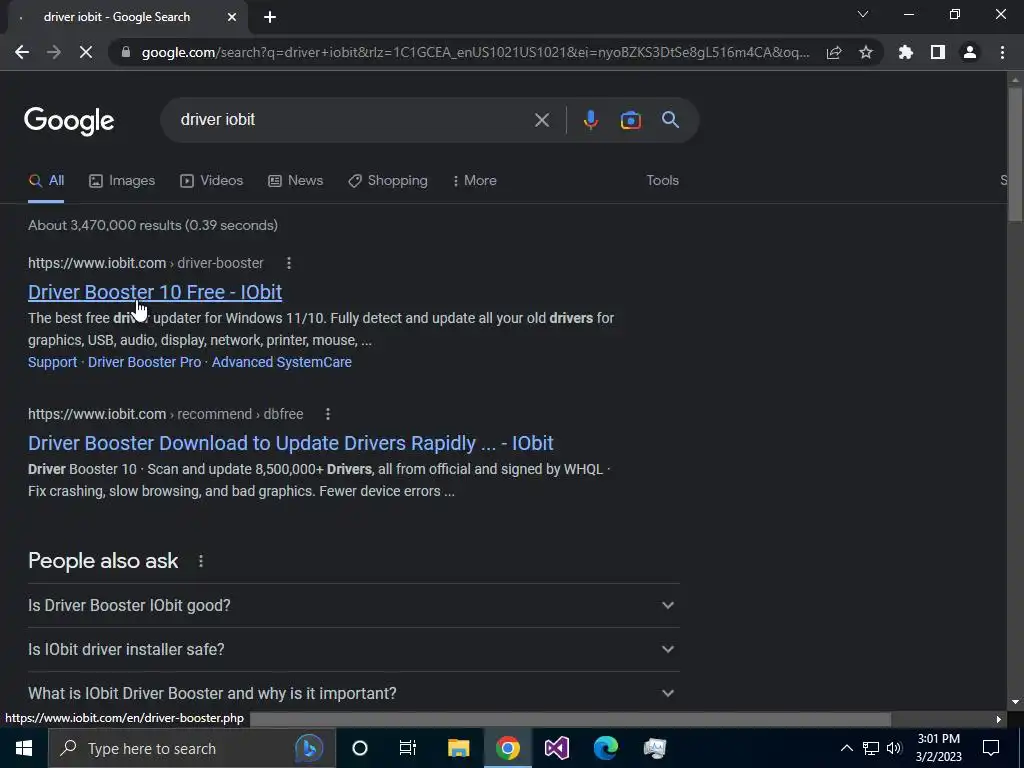Open the Advanced SystemCare sitelink
This screenshot has height=768, width=1024.
click(281, 362)
